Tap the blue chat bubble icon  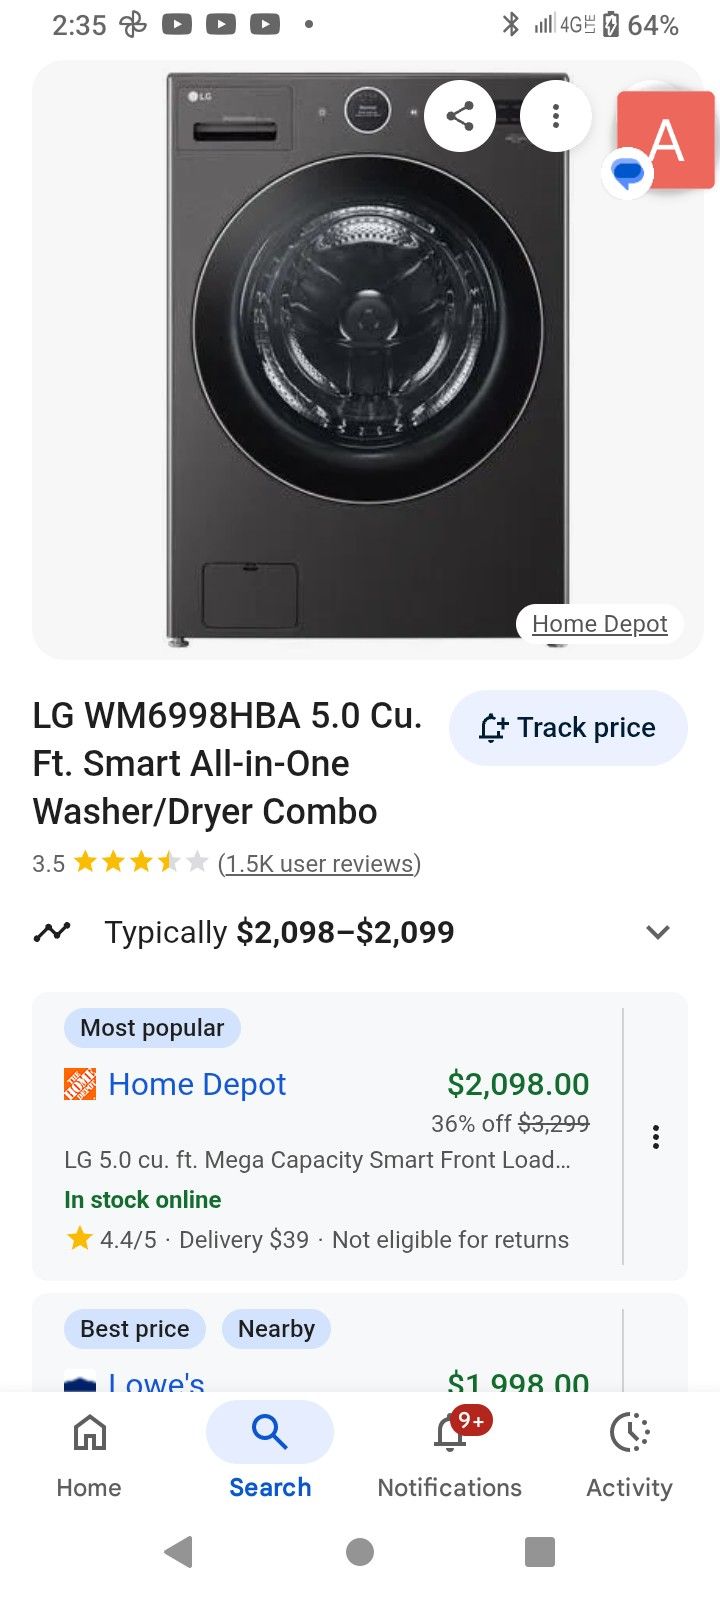(627, 174)
